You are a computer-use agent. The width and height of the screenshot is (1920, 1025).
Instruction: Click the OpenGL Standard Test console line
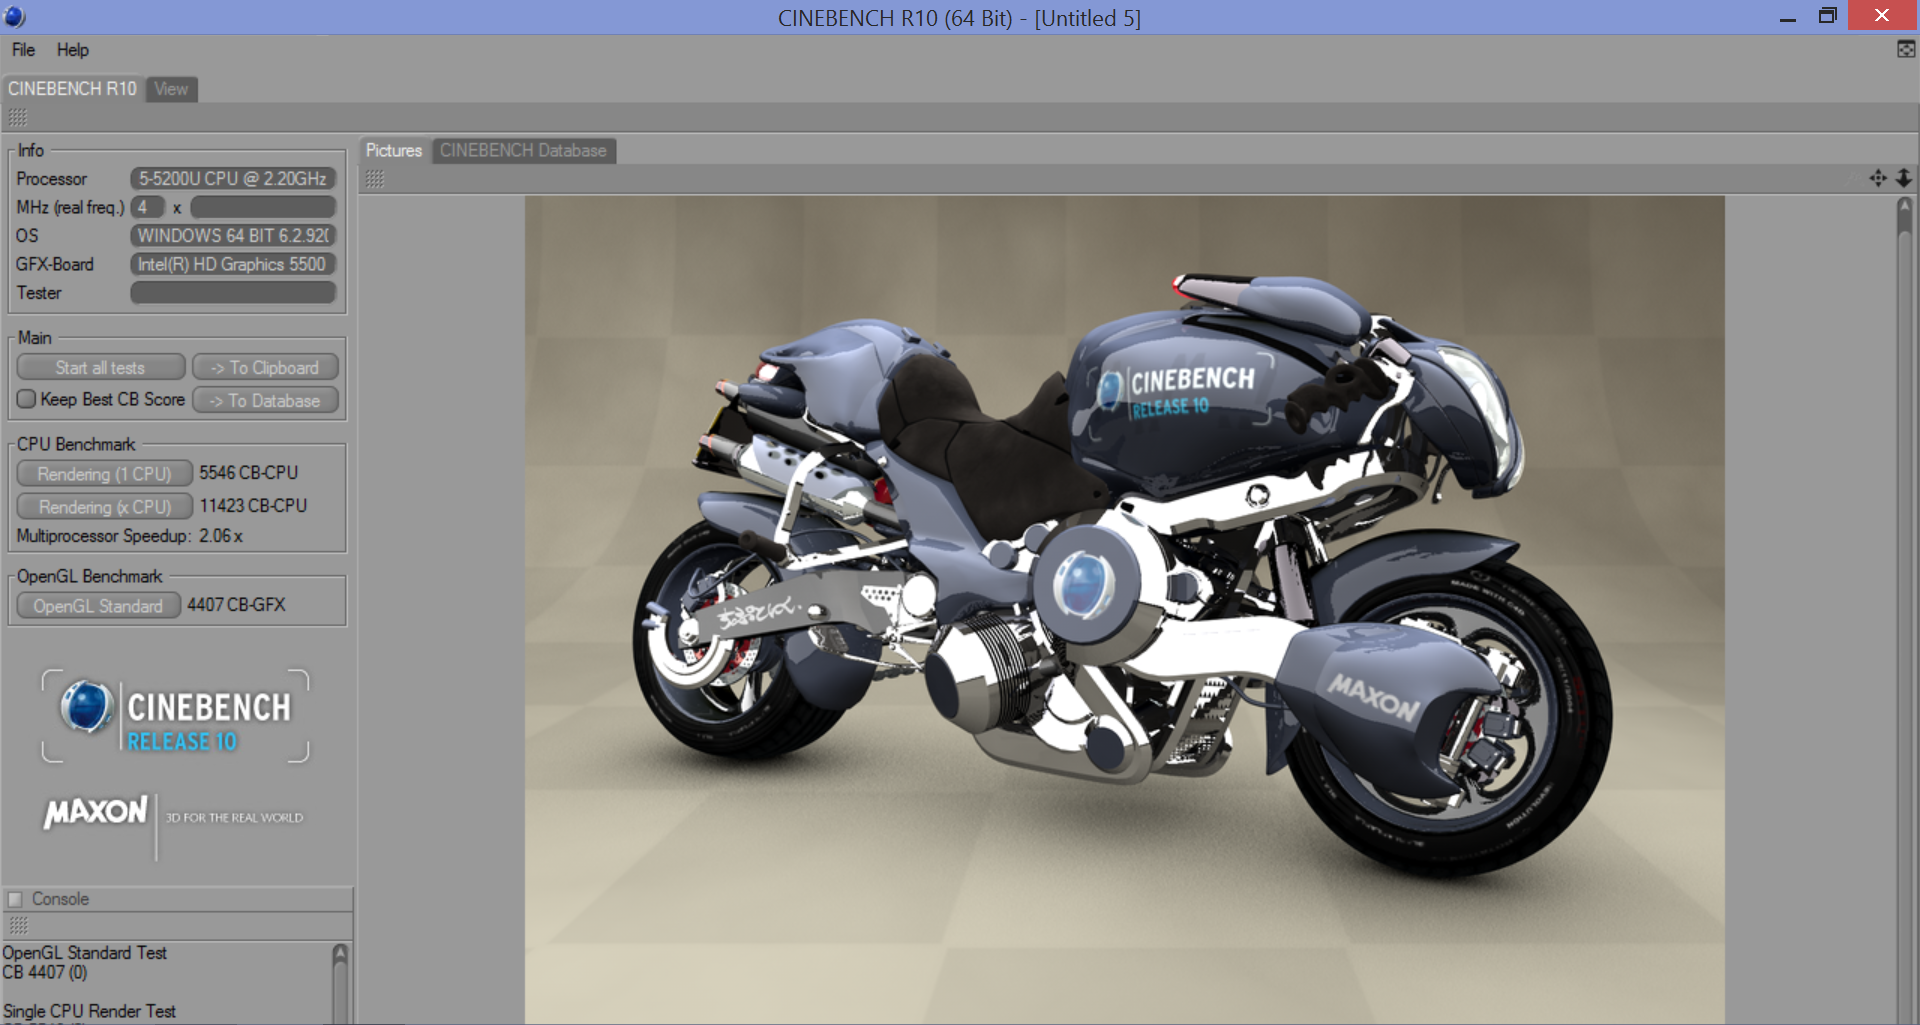click(x=84, y=953)
